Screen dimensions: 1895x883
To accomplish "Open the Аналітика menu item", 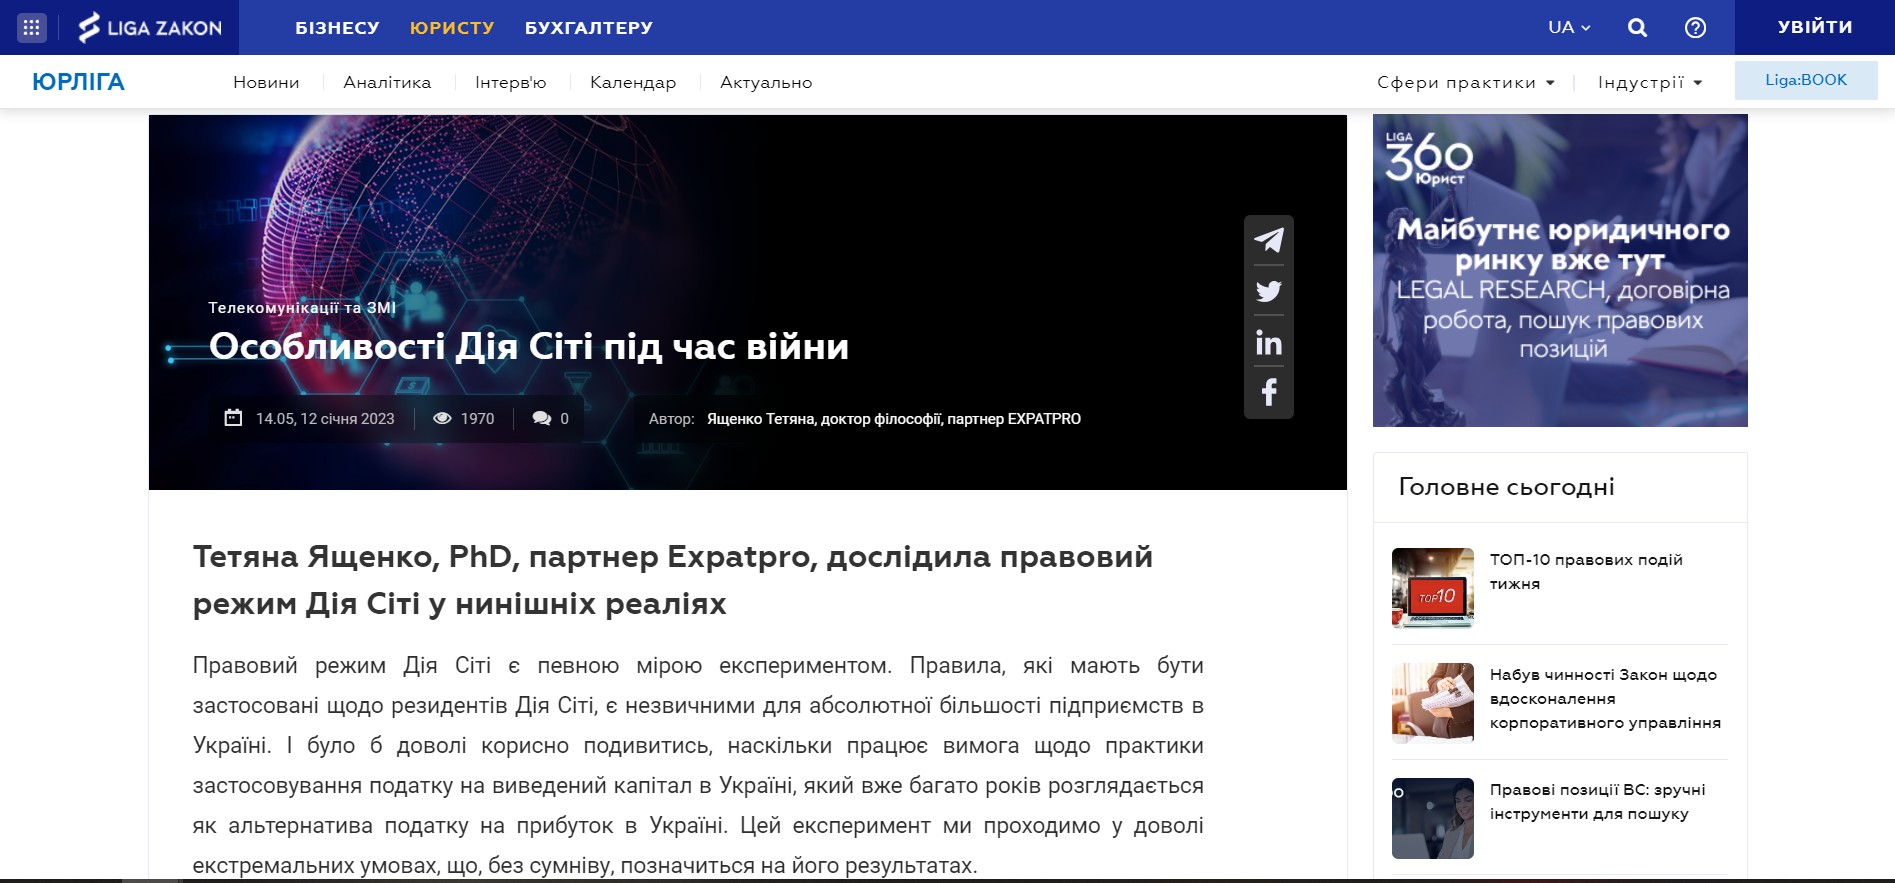I will tap(387, 82).
